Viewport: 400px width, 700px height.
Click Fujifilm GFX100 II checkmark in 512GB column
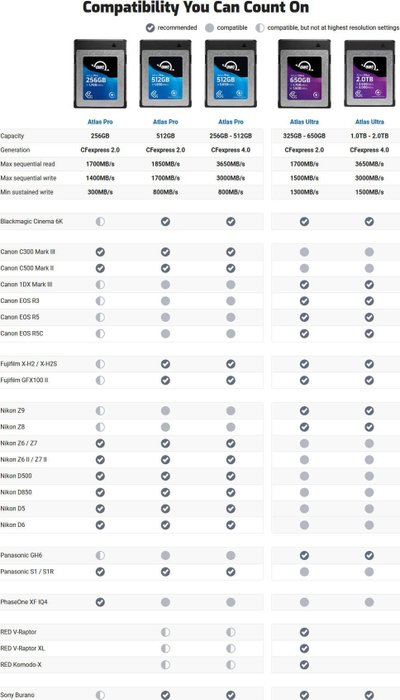[x=165, y=380]
